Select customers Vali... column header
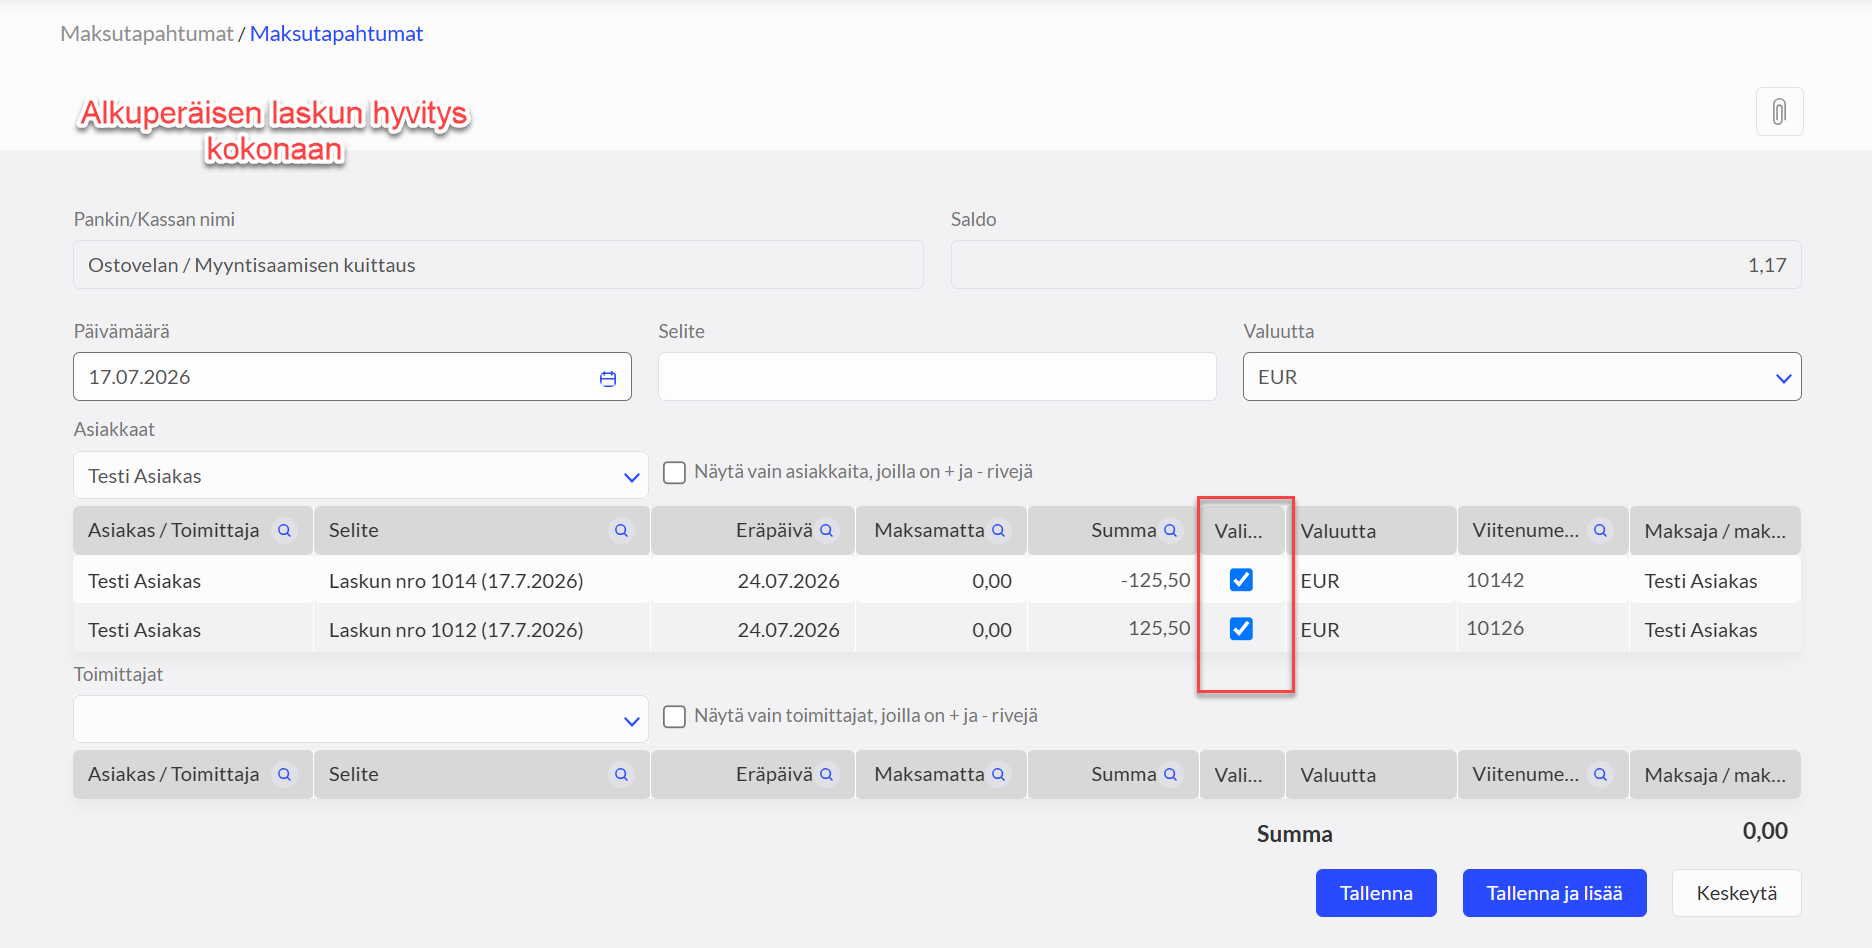The image size is (1872, 948). [x=1241, y=531]
